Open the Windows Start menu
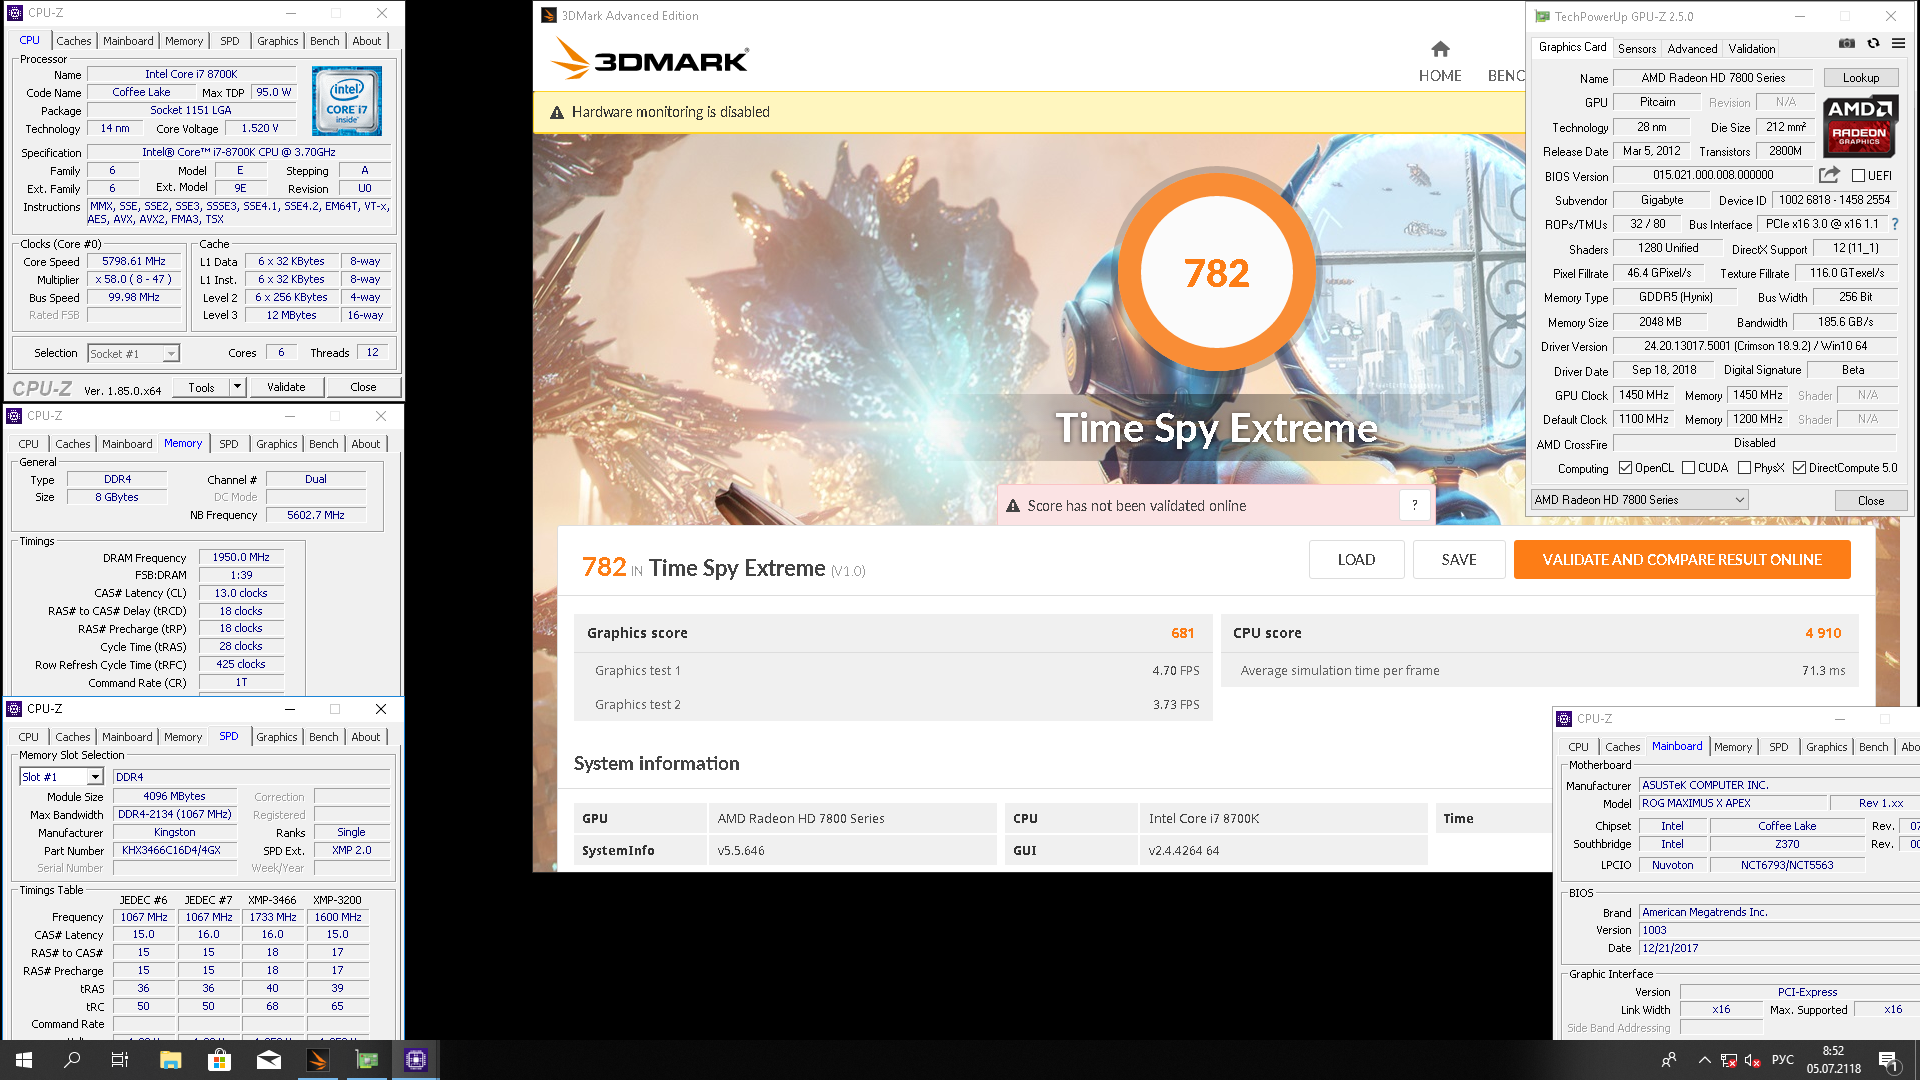Screen dimensions: 1920x1080 click(x=24, y=1060)
